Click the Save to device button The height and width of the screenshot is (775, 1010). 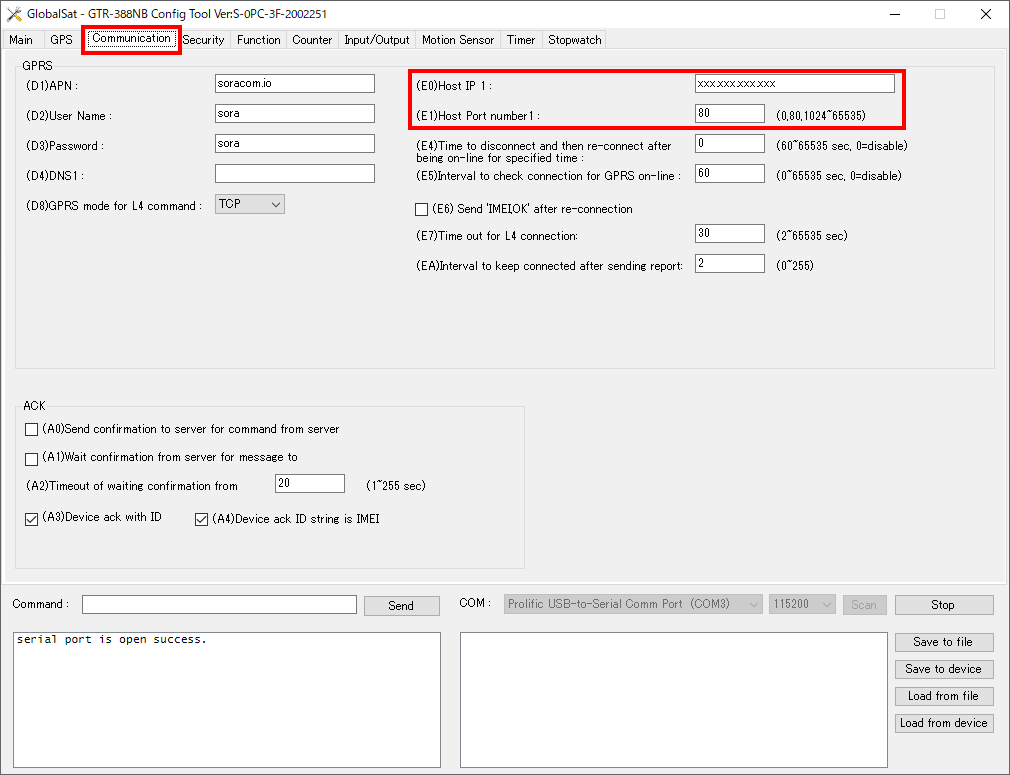point(943,669)
